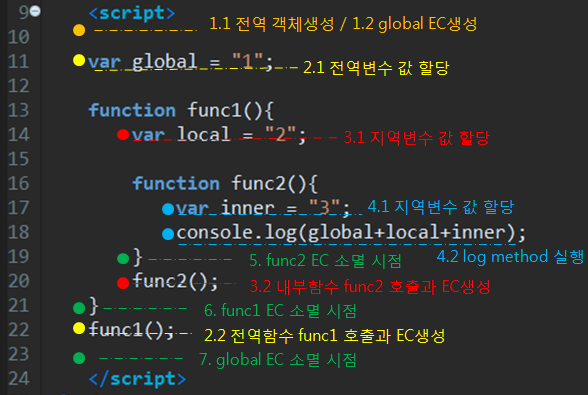This screenshot has height=395, width=588.
Task: Click the 'local' variable name on line 14
Action: pos(204,135)
